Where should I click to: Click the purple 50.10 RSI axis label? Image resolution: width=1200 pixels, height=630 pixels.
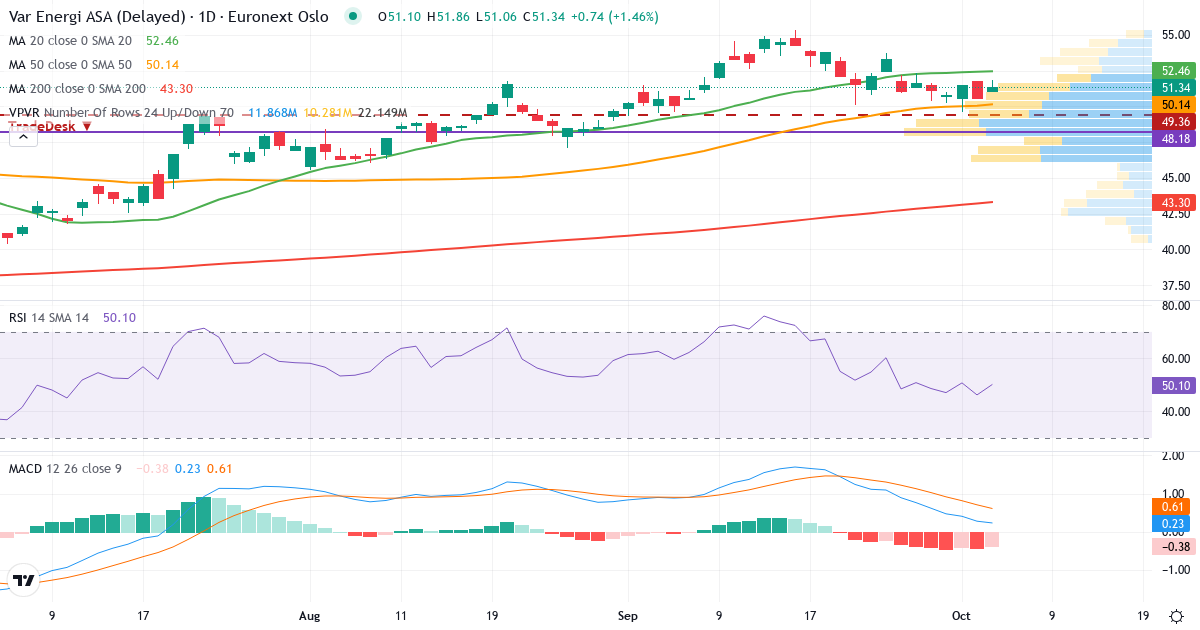[x=1175, y=385]
